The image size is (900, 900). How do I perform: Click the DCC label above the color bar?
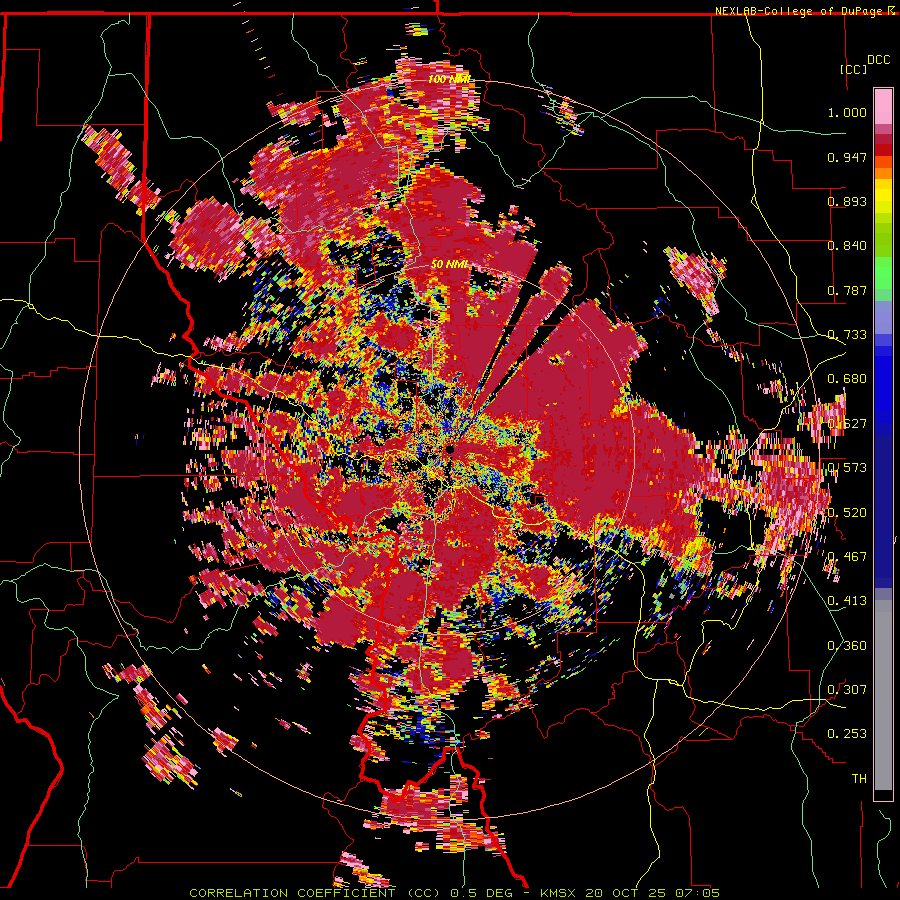click(878, 60)
